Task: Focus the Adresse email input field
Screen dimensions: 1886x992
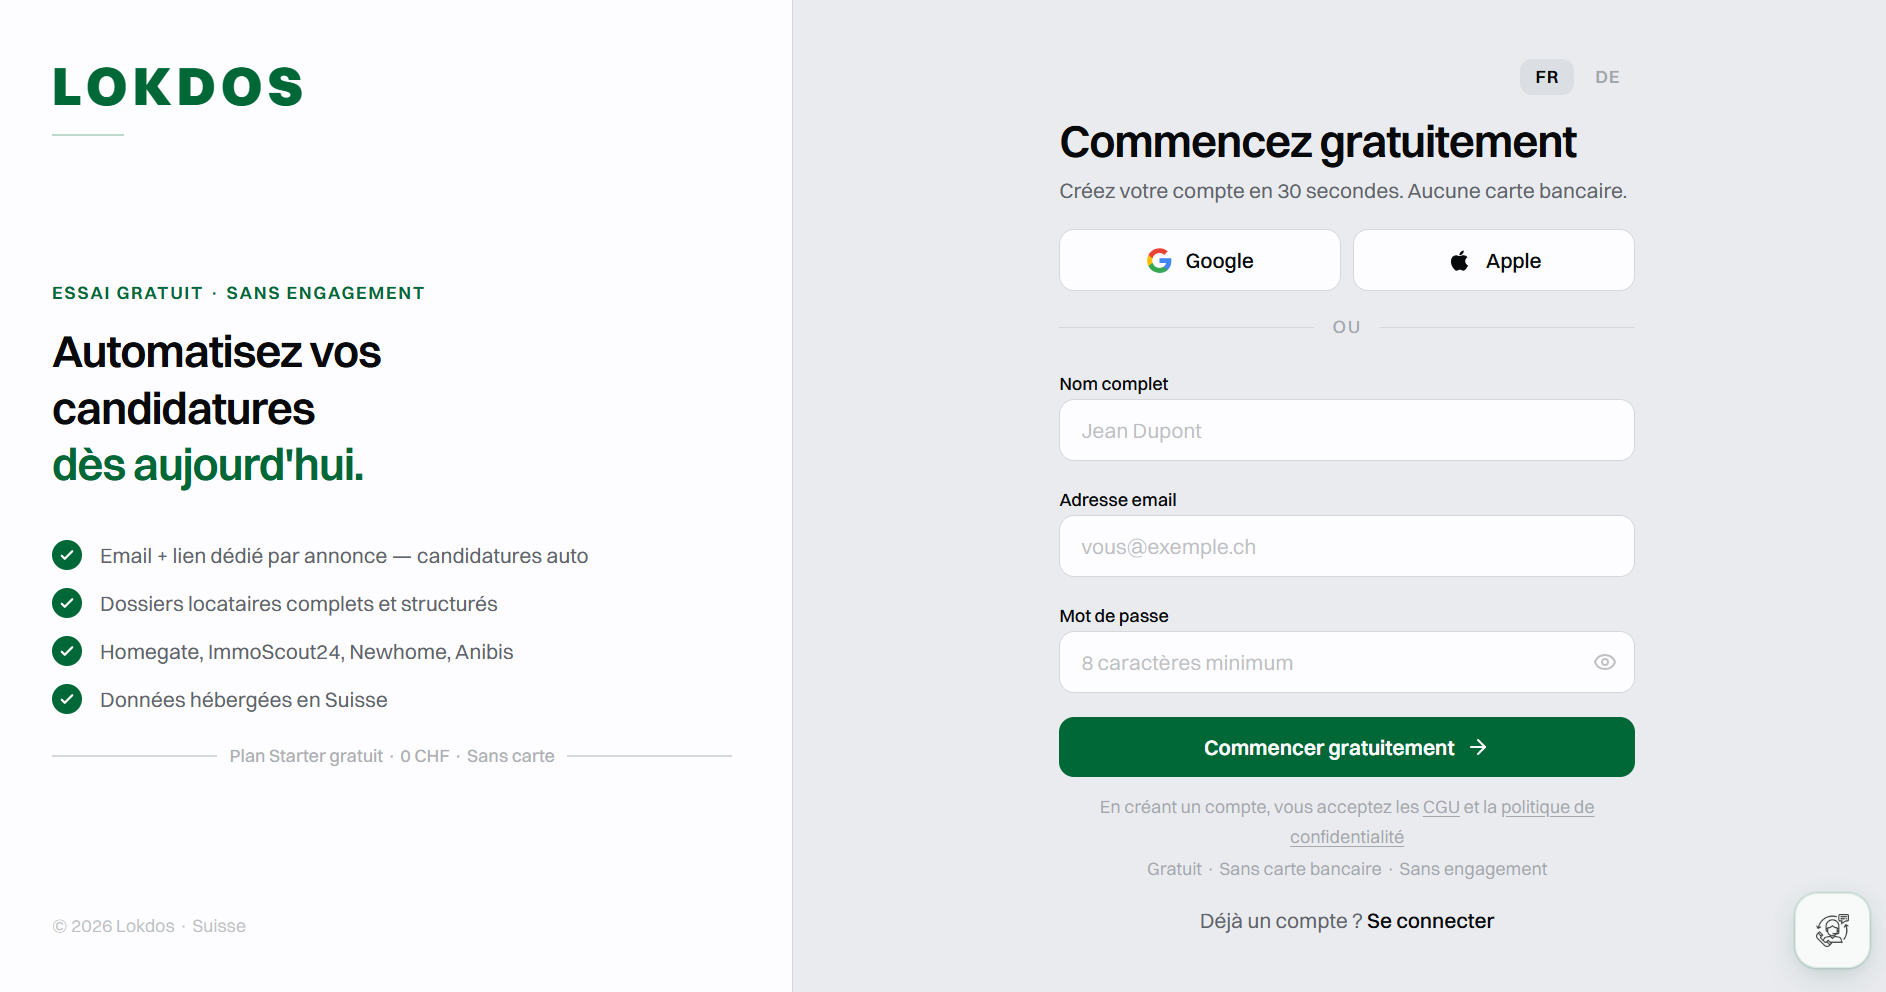Action: click(1346, 547)
